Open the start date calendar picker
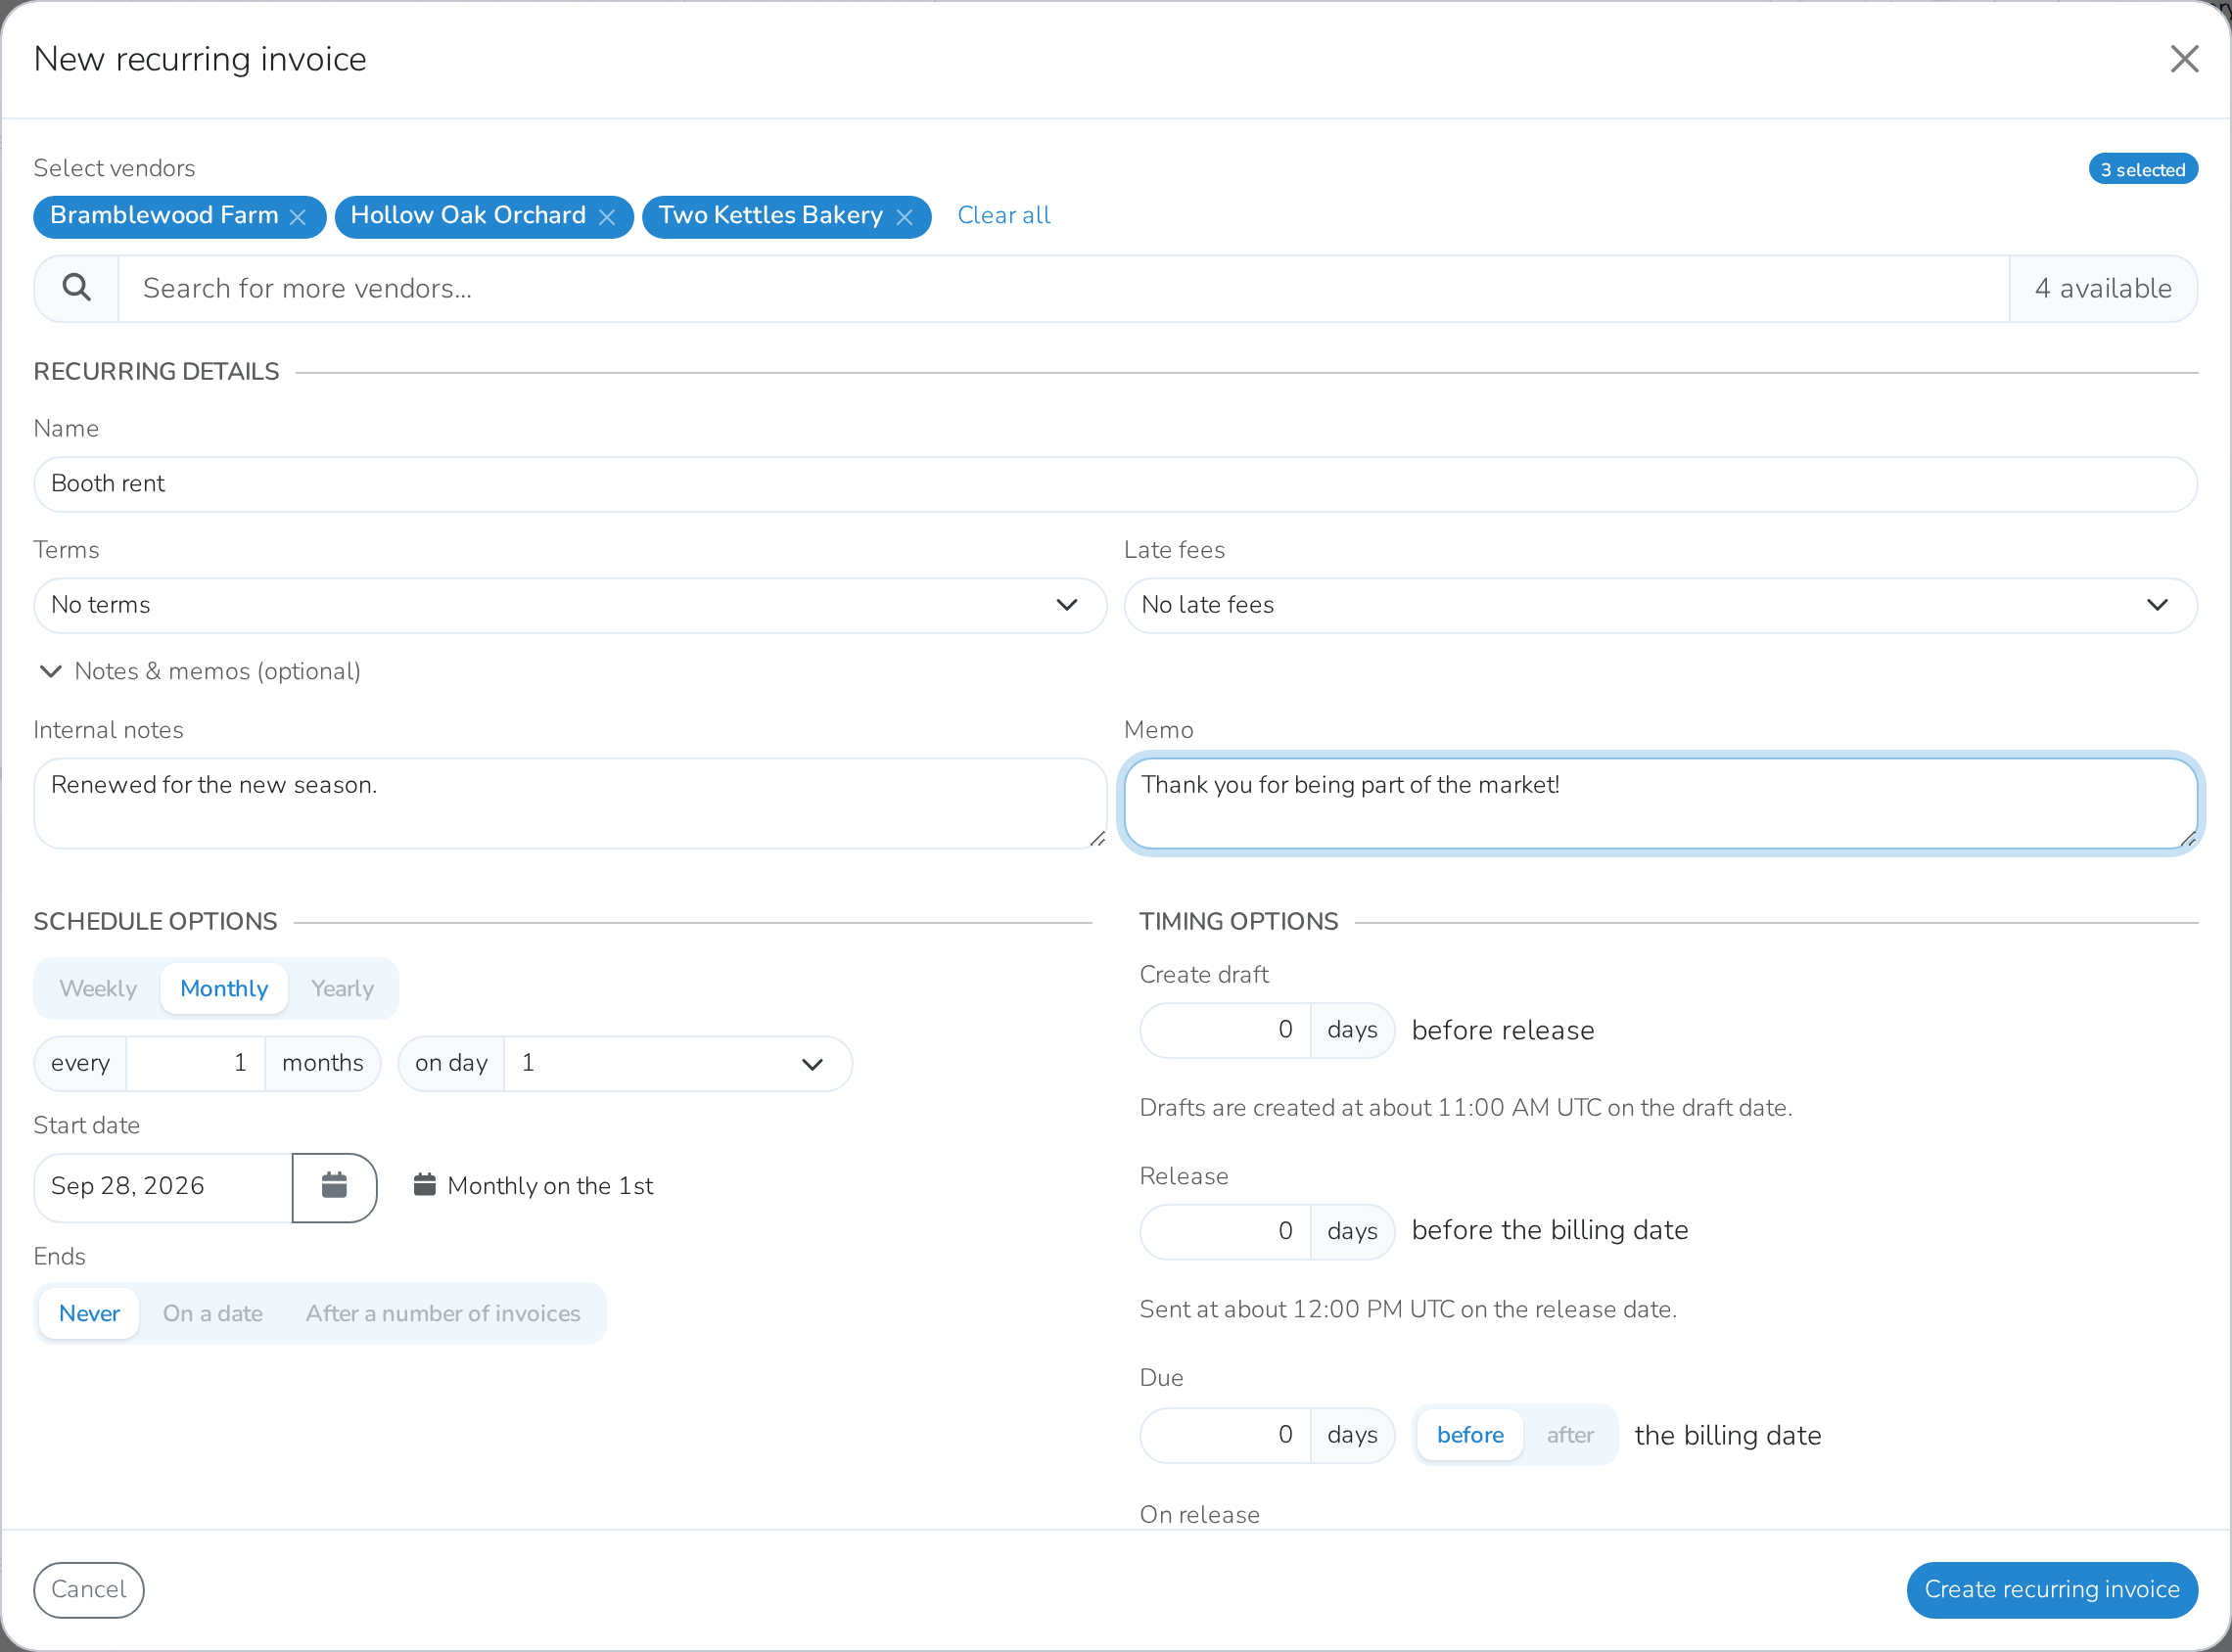This screenshot has width=2232, height=1652. pyautogui.click(x=334, y=1187)
